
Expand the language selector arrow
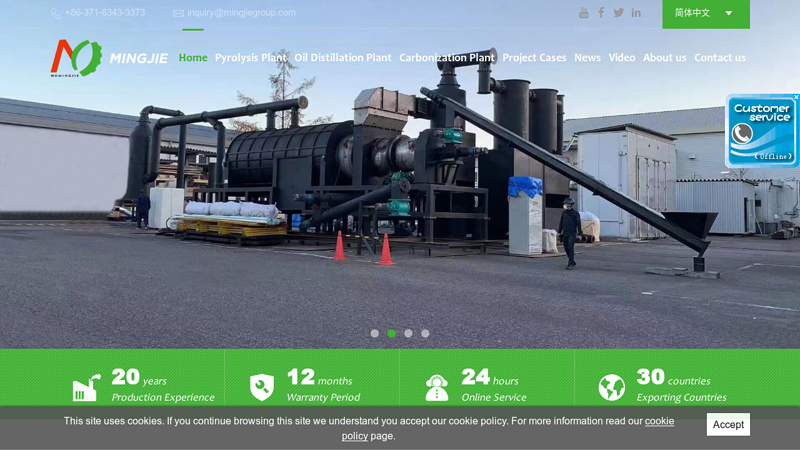click(x=729, y=13)
